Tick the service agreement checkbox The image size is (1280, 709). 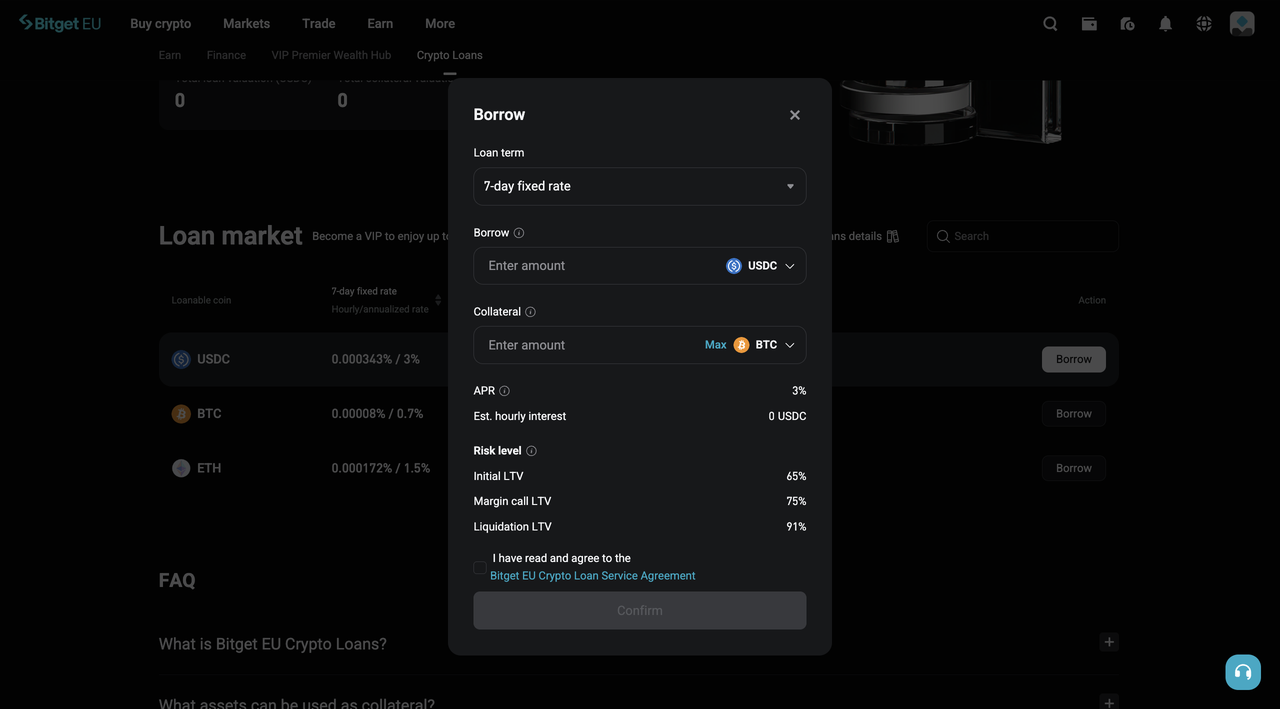(480, 567)
